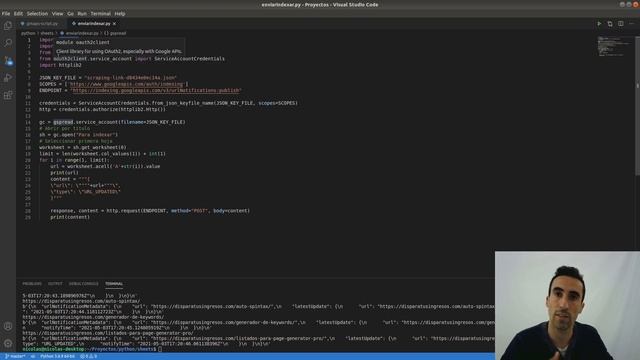Click the Python interpreter version in status bar
This screenshot has height=360, width=640.
(x=58, y=356)
